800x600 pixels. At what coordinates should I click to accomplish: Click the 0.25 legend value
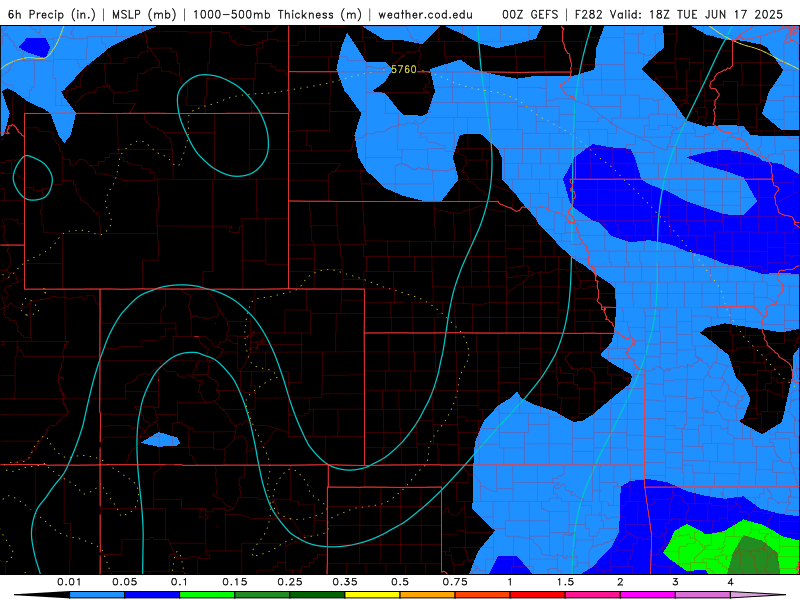pyautogui.click(x=290, y=582)
